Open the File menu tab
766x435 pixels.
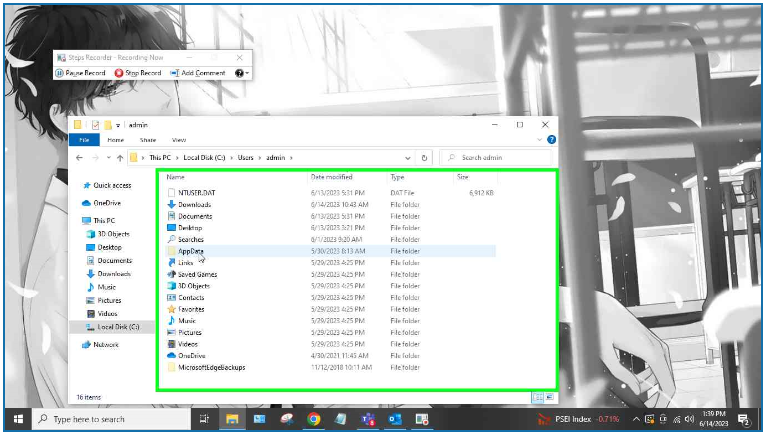pos(84,140)
